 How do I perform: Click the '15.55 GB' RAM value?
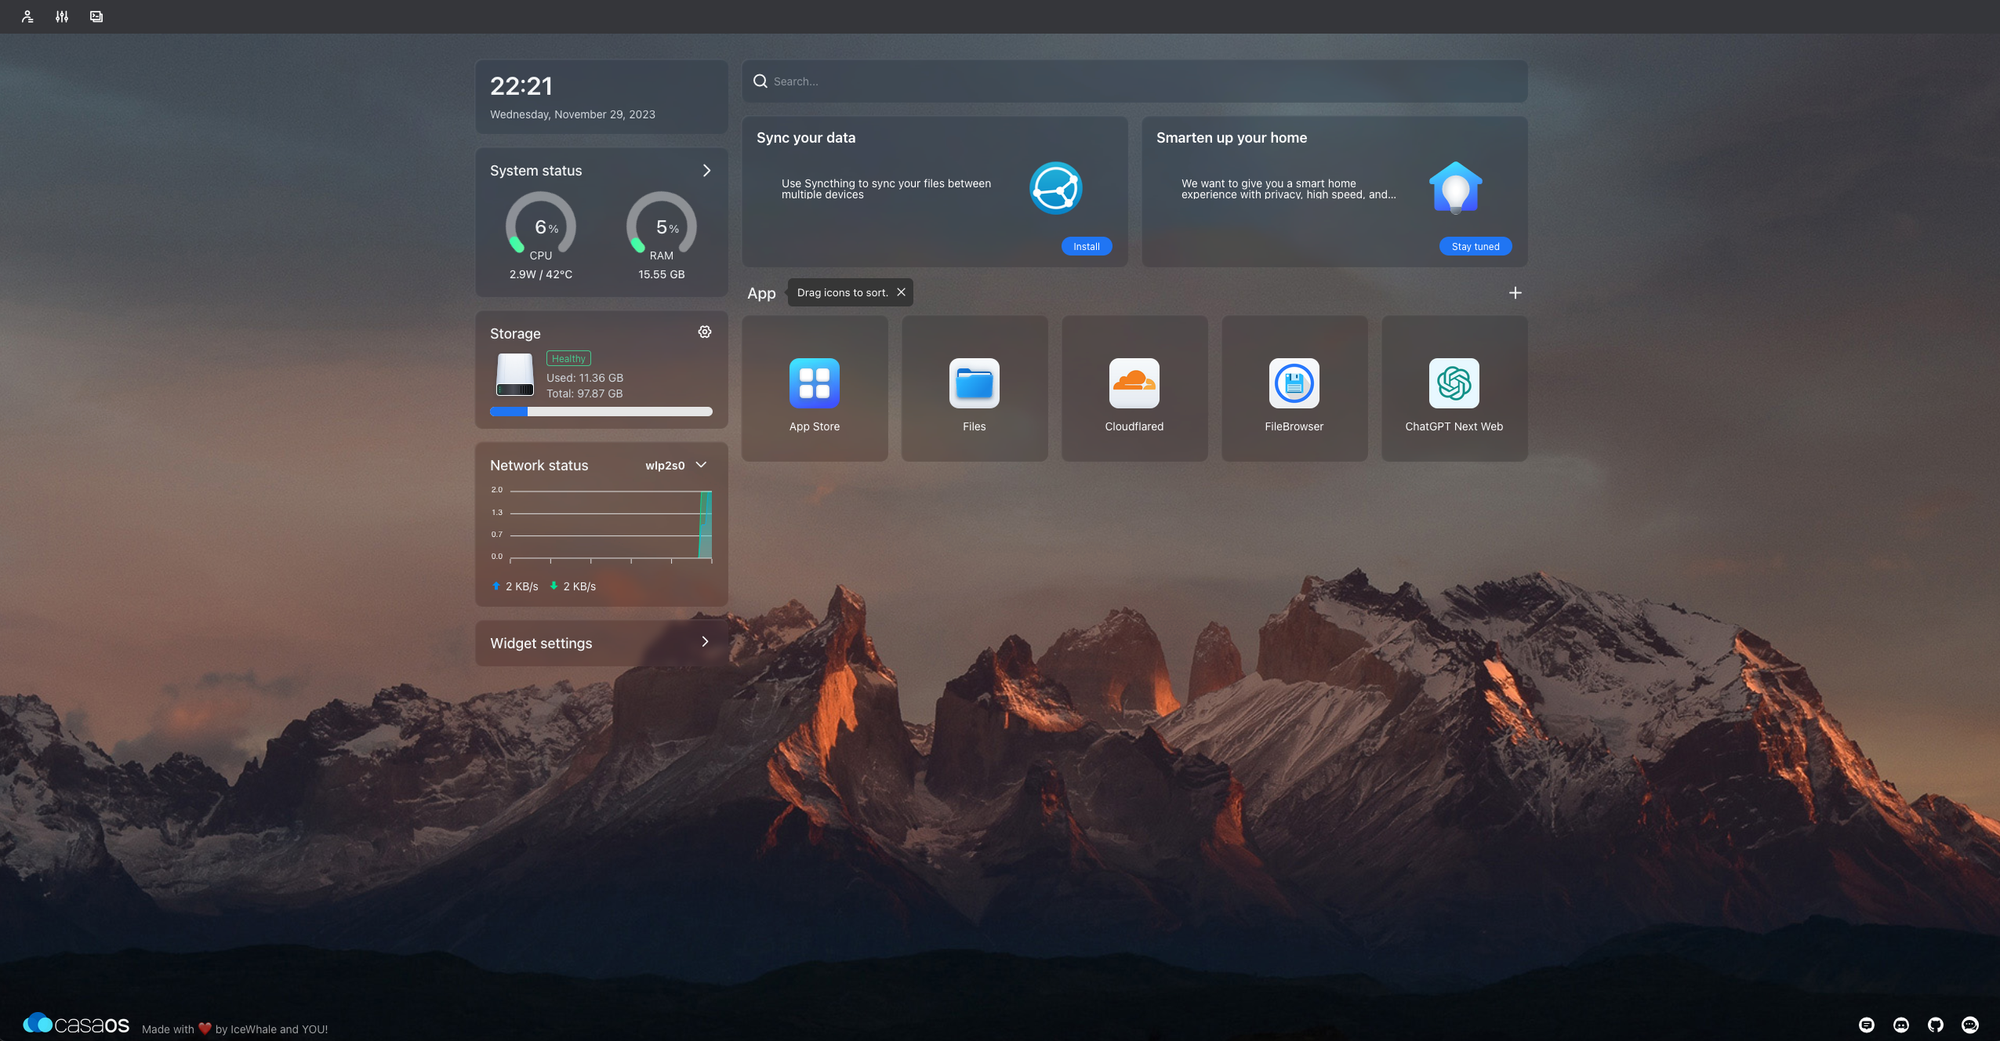click(x=662, y=274)
